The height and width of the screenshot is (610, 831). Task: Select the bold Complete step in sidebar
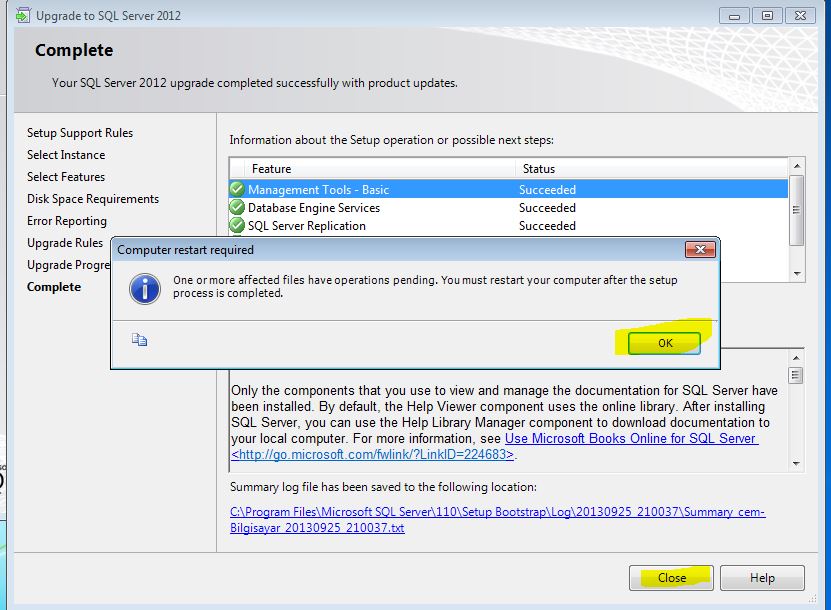coord(54,287)
